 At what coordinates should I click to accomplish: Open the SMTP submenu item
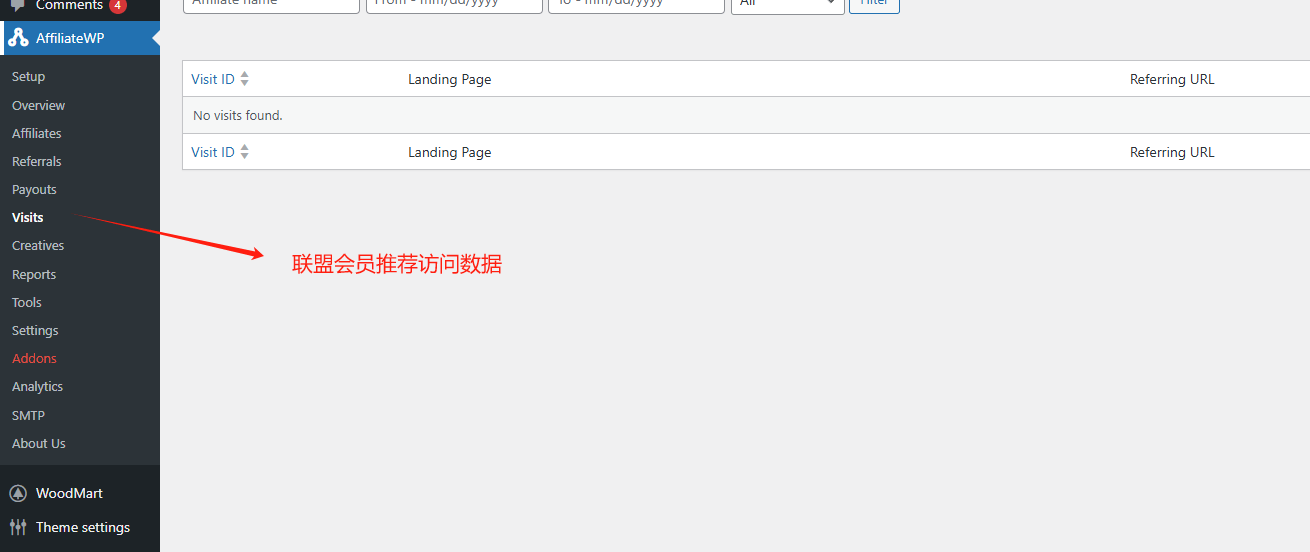coord(28,415)
